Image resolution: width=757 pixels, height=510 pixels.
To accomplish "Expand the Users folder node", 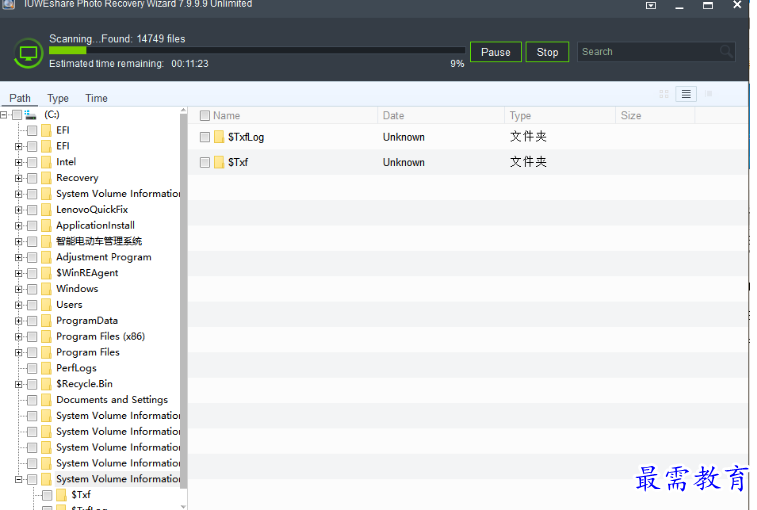I will 18,305.
